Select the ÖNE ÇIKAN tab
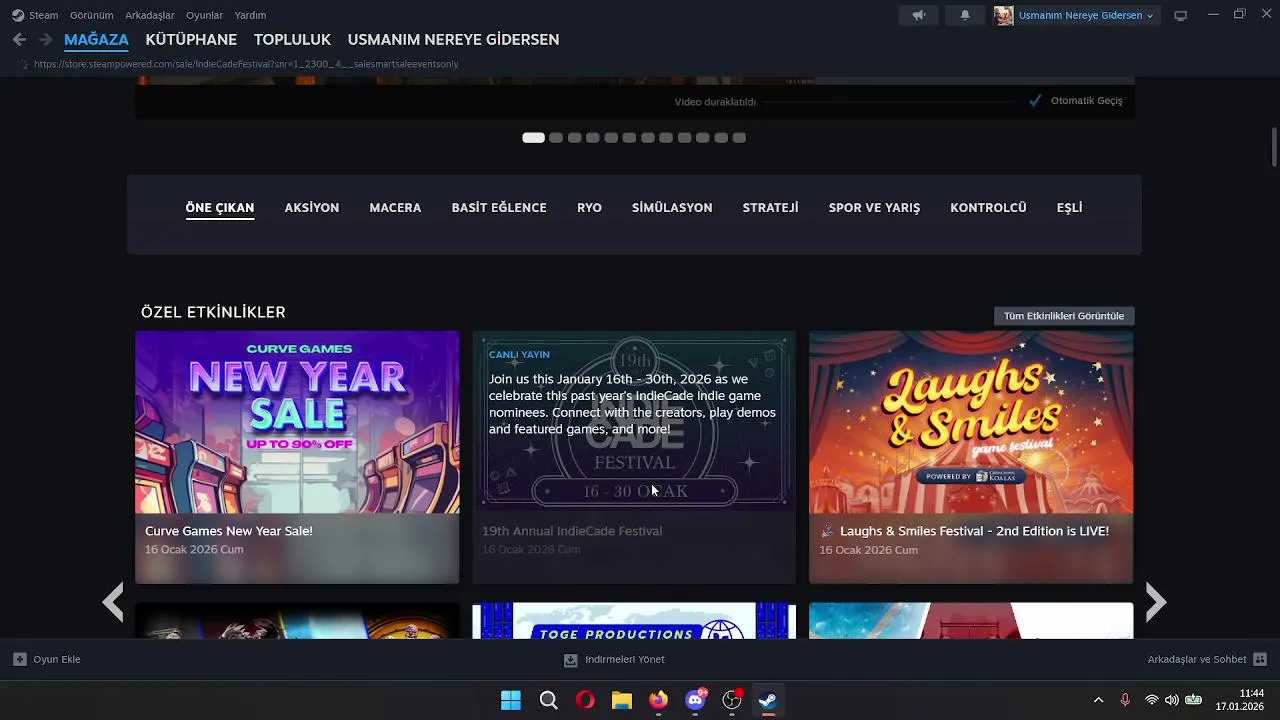This screenshot has width=1280, height=720. pyautogui.click(x=220, y=207)
